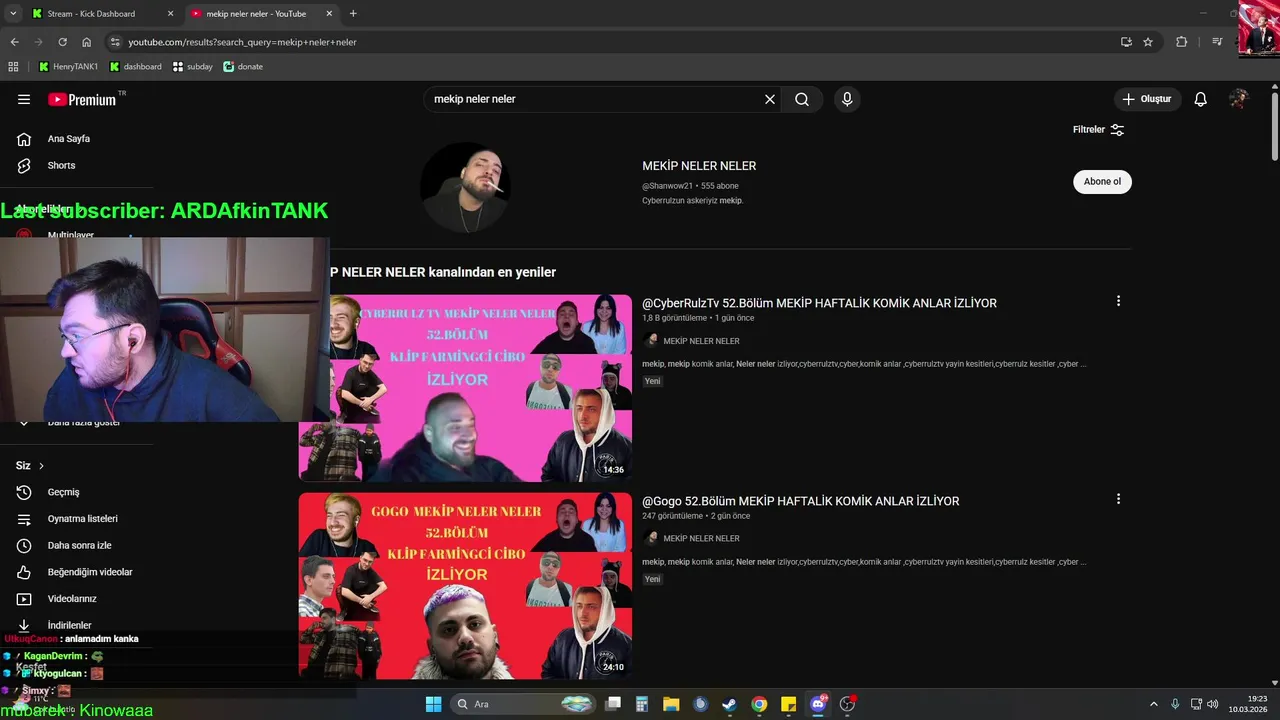Go back with browser back arrow
The height and width of the screenshot is (720, 1280).
tap(14, 42)
